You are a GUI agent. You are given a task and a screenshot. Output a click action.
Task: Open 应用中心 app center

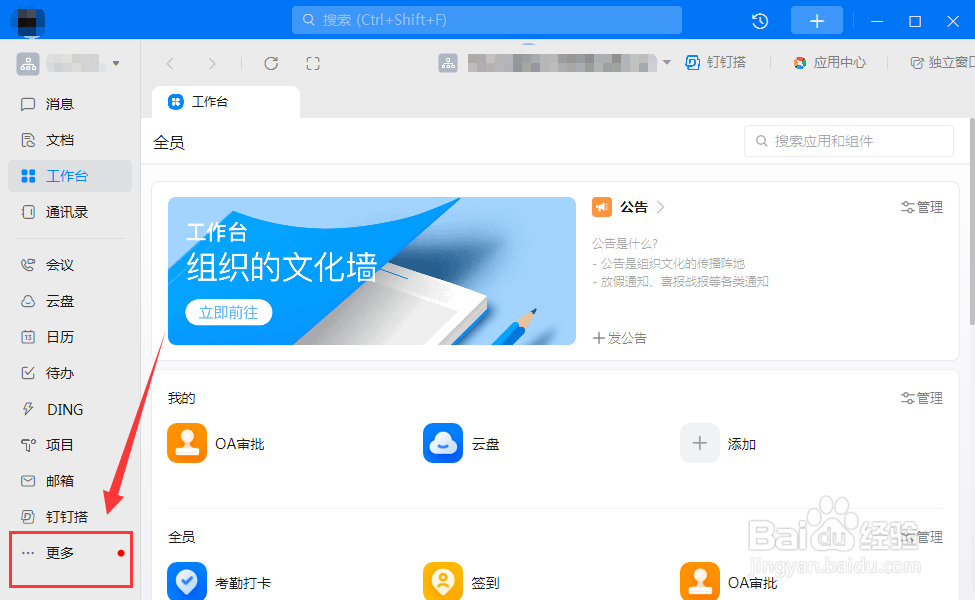coord(829,63)
